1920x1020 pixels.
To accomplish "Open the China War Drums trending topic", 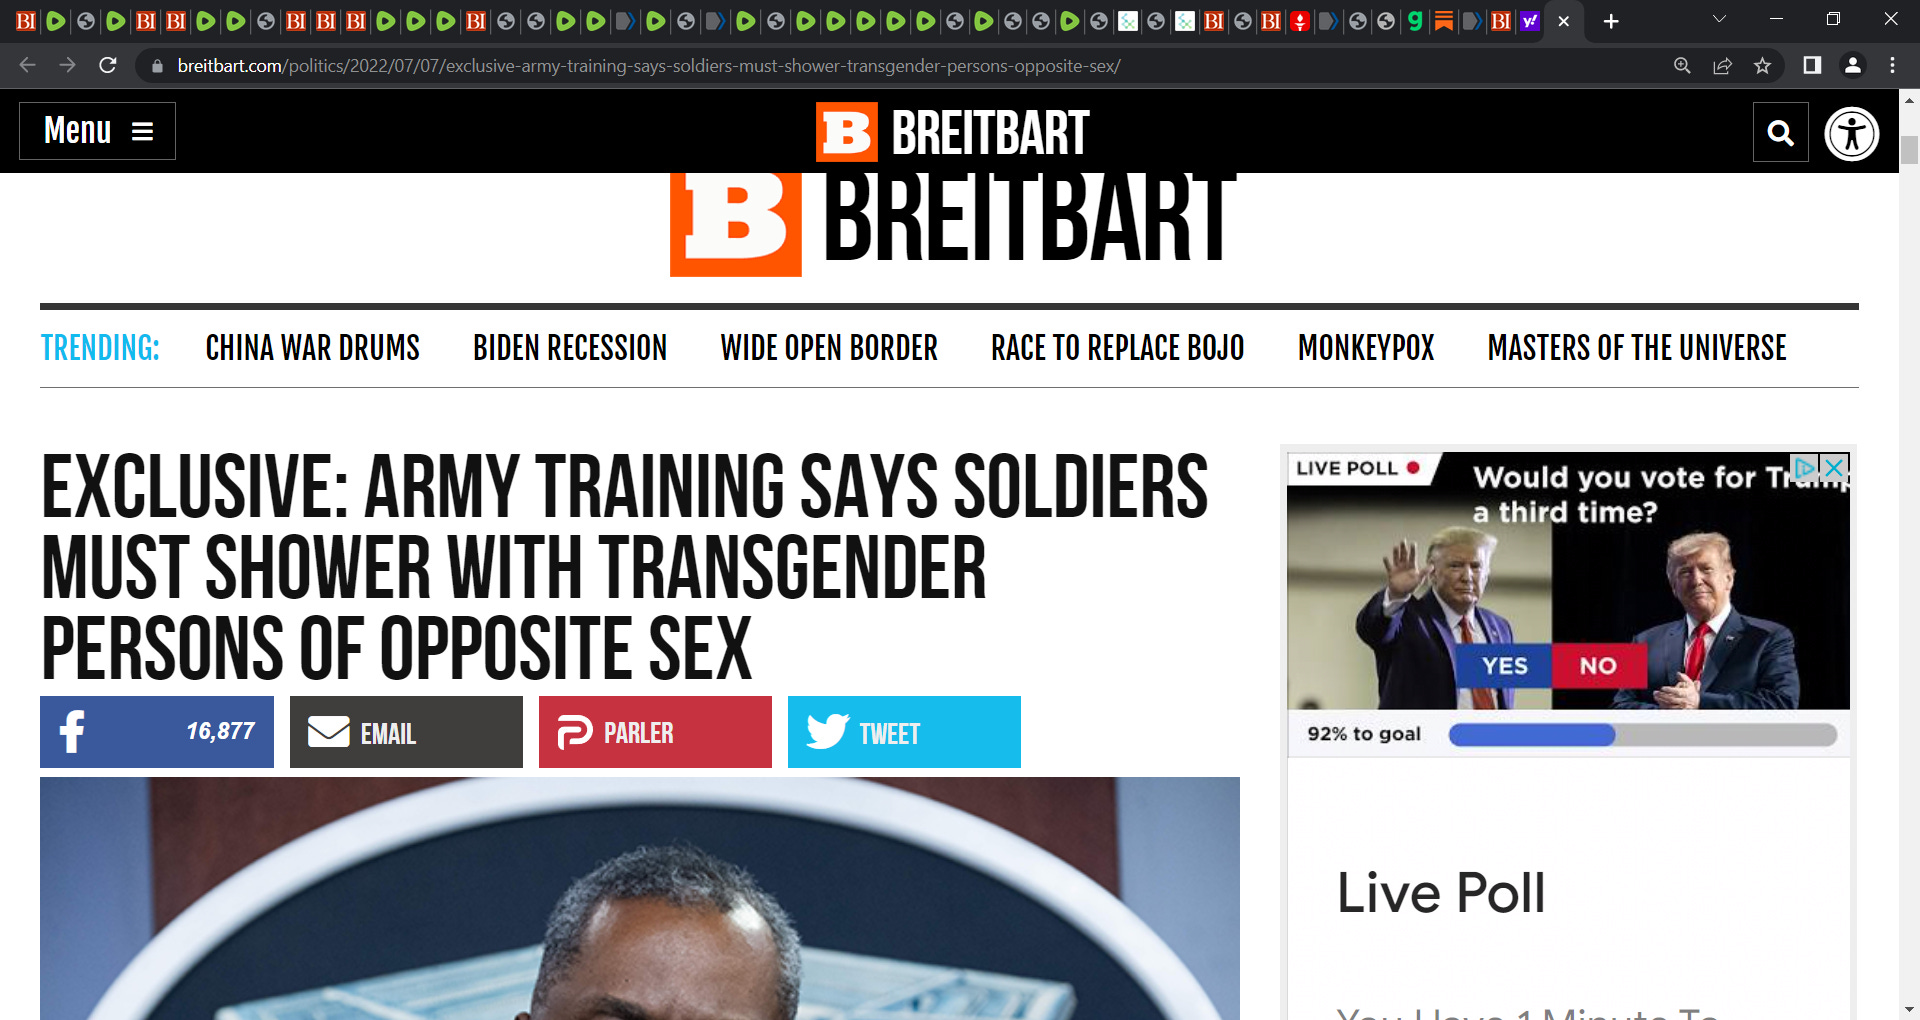I will 312,348.
